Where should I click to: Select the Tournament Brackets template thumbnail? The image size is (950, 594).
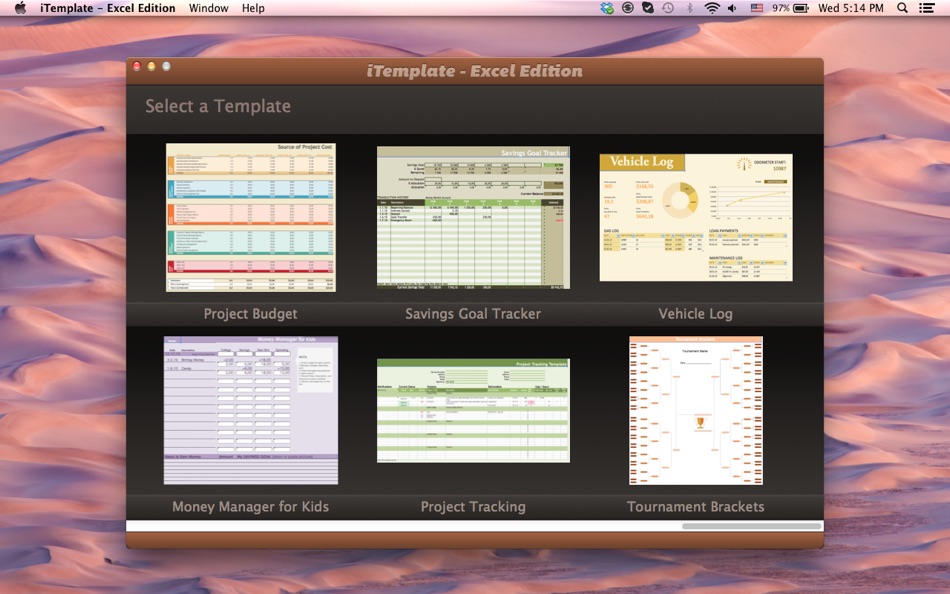(x=696, y=410)
